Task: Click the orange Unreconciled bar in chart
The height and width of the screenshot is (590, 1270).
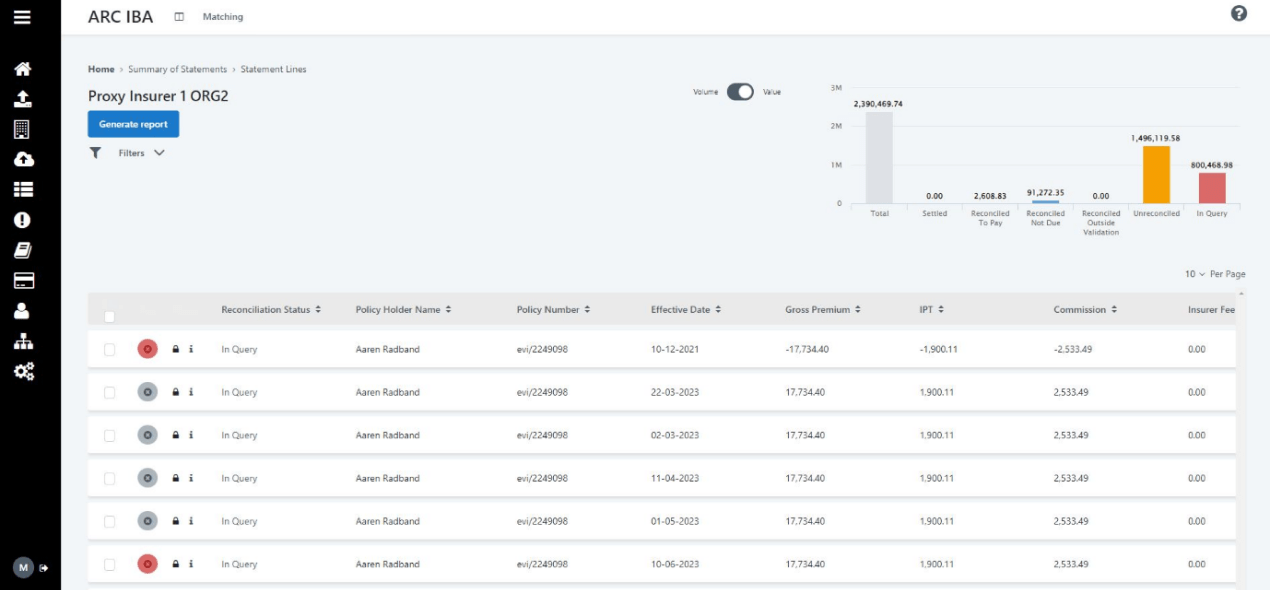Action: click(1156, 175)
